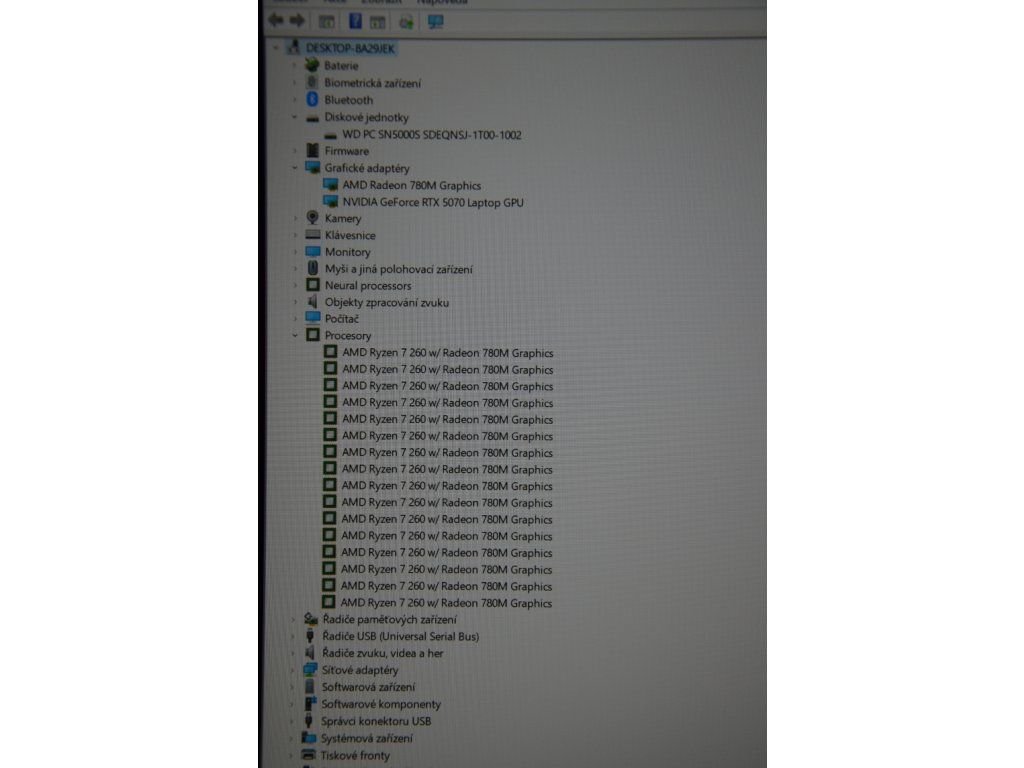Click the Neural processors chip icon
Viewport: 1024px width, 768px height.
313,285
